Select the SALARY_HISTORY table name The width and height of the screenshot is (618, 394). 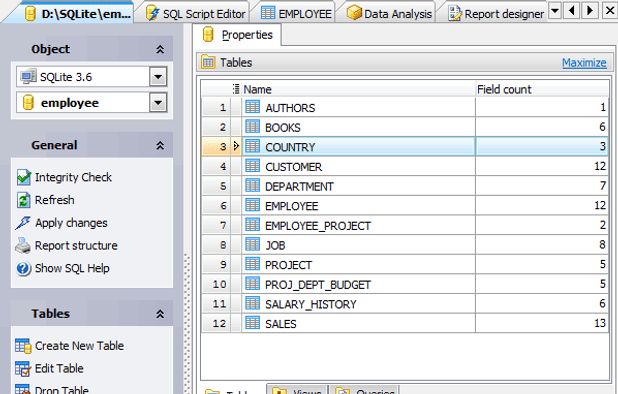[311, 305]
